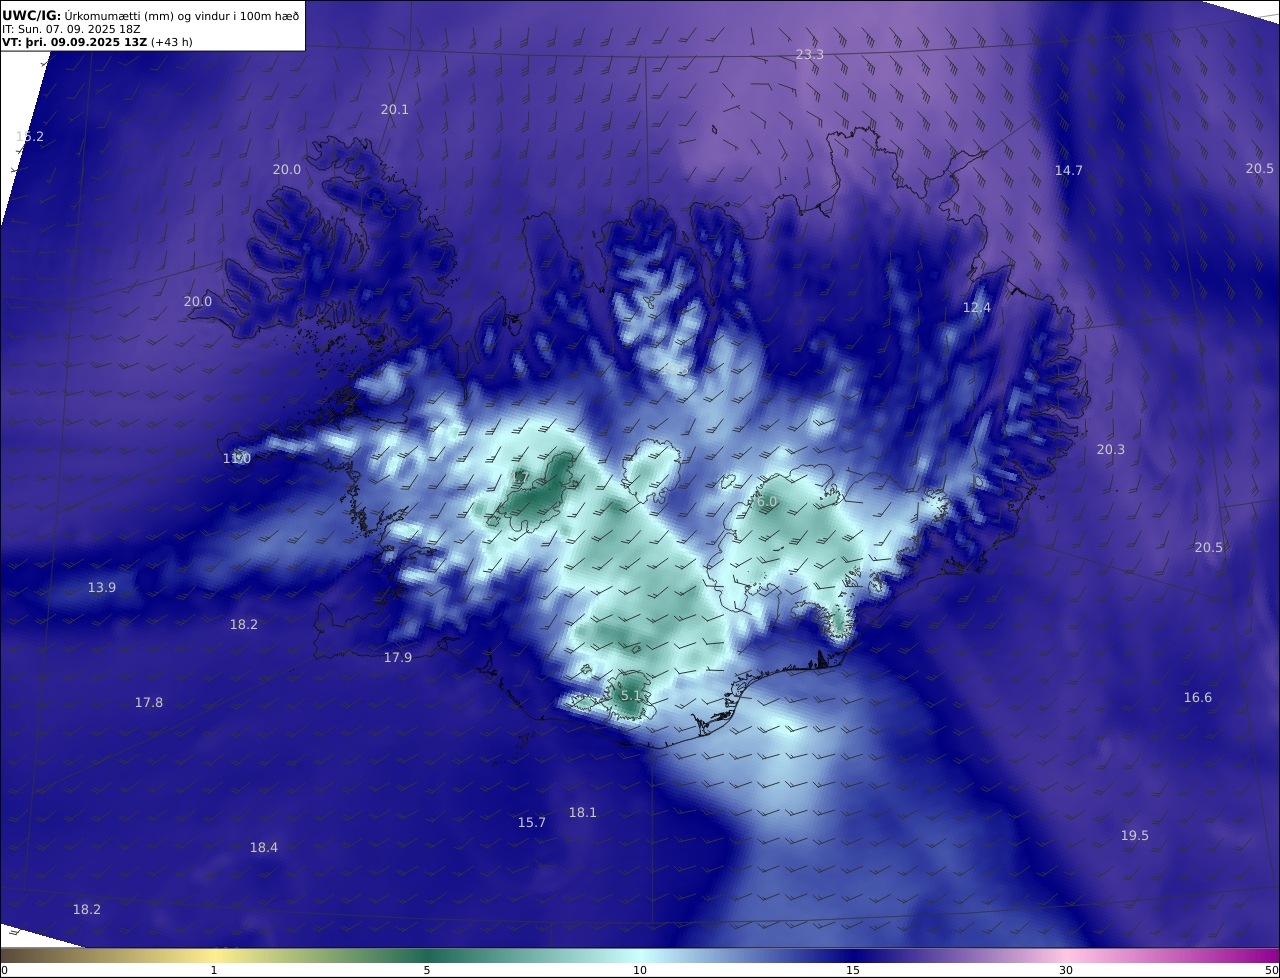Click the map value label 19.5
1280x978 pixels.
point(1135,836)
